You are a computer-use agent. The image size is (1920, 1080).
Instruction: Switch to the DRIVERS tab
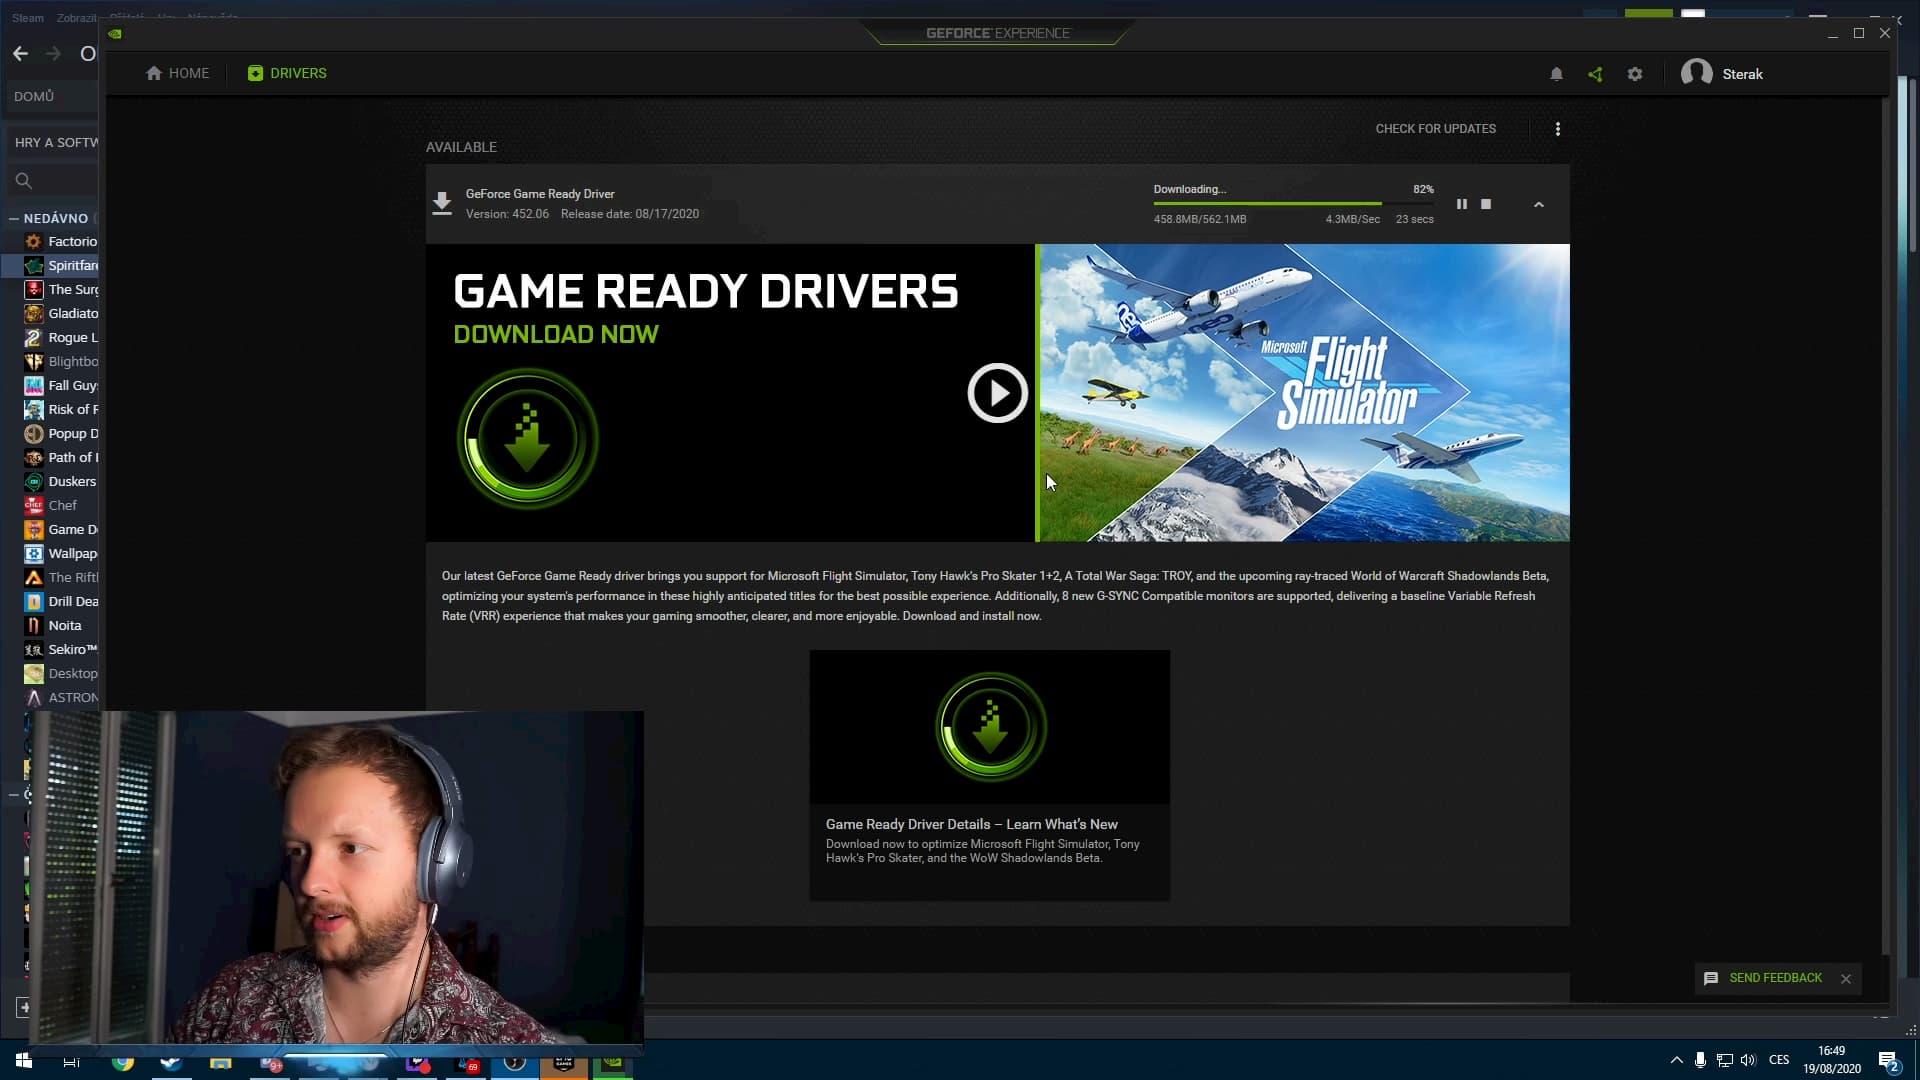(x=287, y=73)
